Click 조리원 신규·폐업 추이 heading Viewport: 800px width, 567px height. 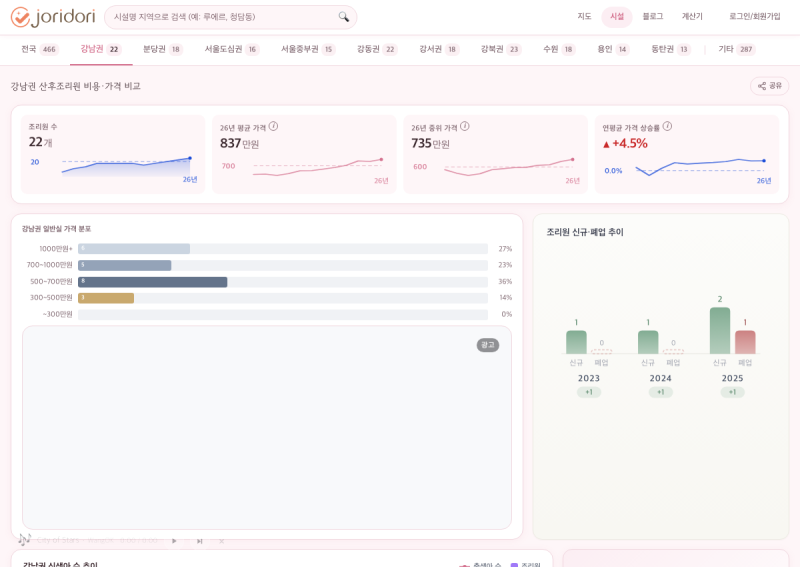[585, 232]
